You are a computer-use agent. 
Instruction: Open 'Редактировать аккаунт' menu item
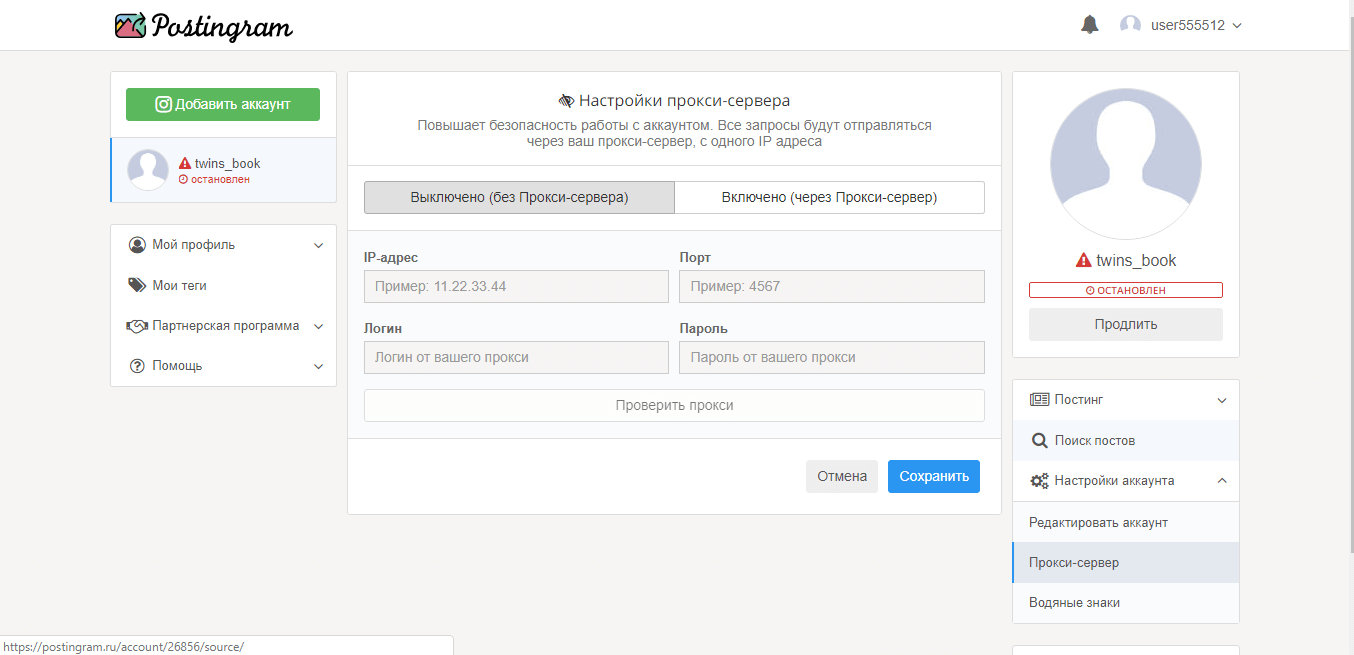tap(1098, 522)
